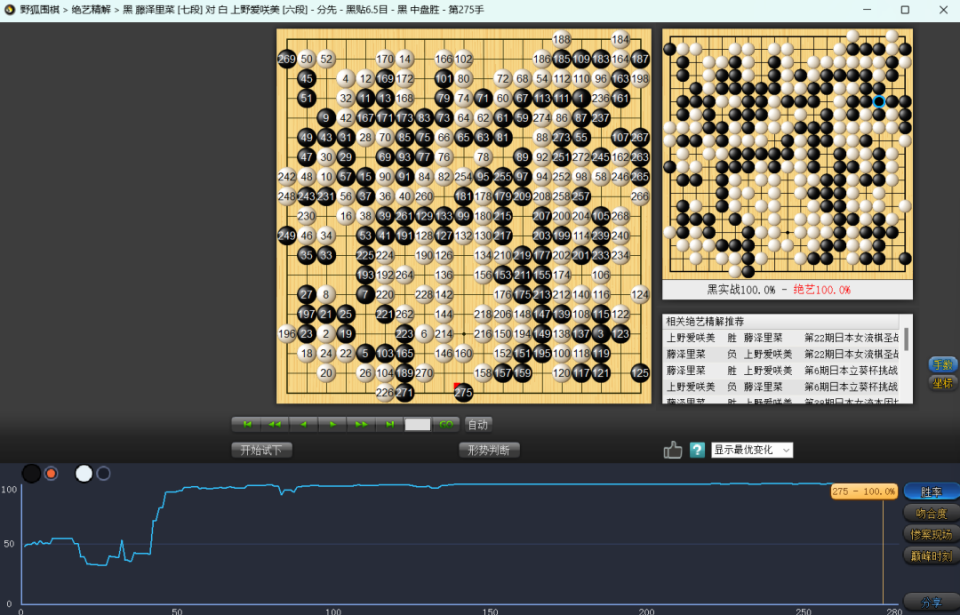960x615 pixels.
Task: Click black stone 249 on left edge
Action: pyautogui.click(x=287, y=235)
